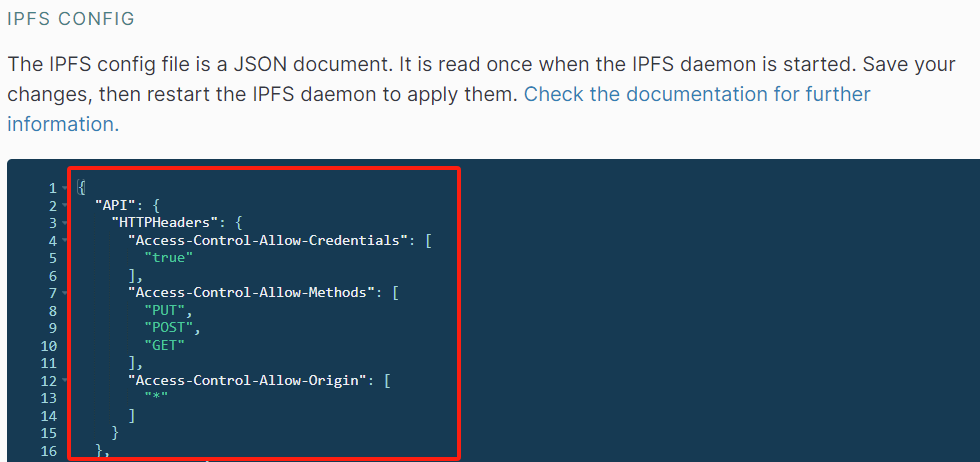980x462 pixels.
Task: Collapse the Access-Control-Allow-Methods array fold arrow
Action: point(64,293)
